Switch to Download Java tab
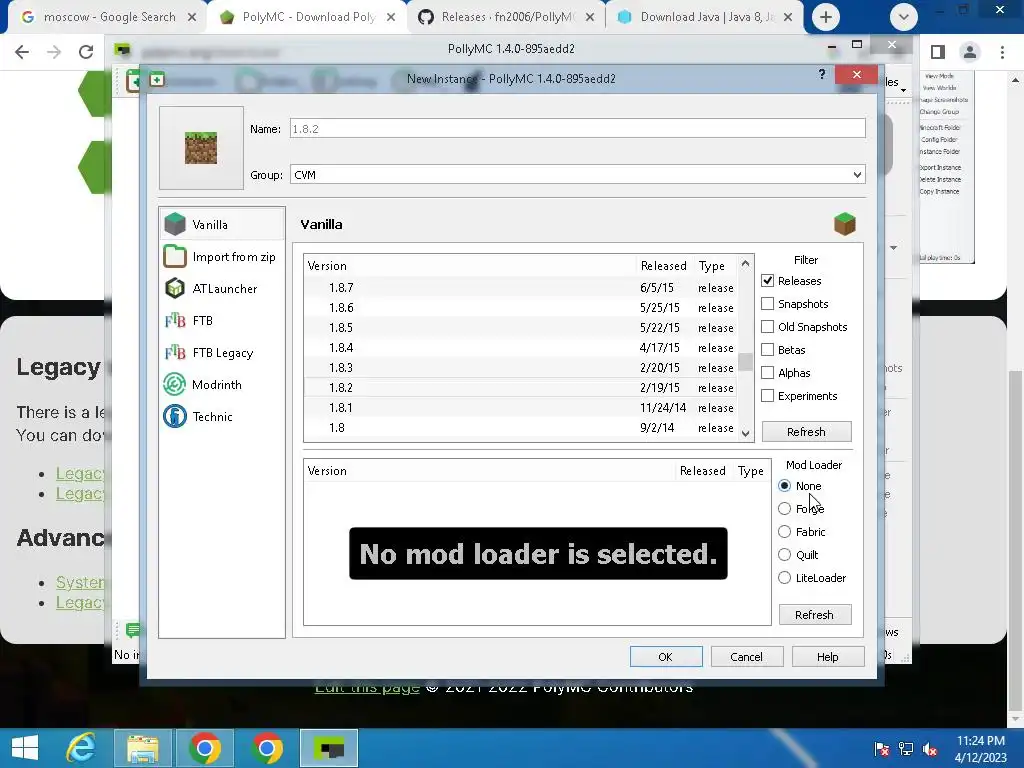 (705, 17)
